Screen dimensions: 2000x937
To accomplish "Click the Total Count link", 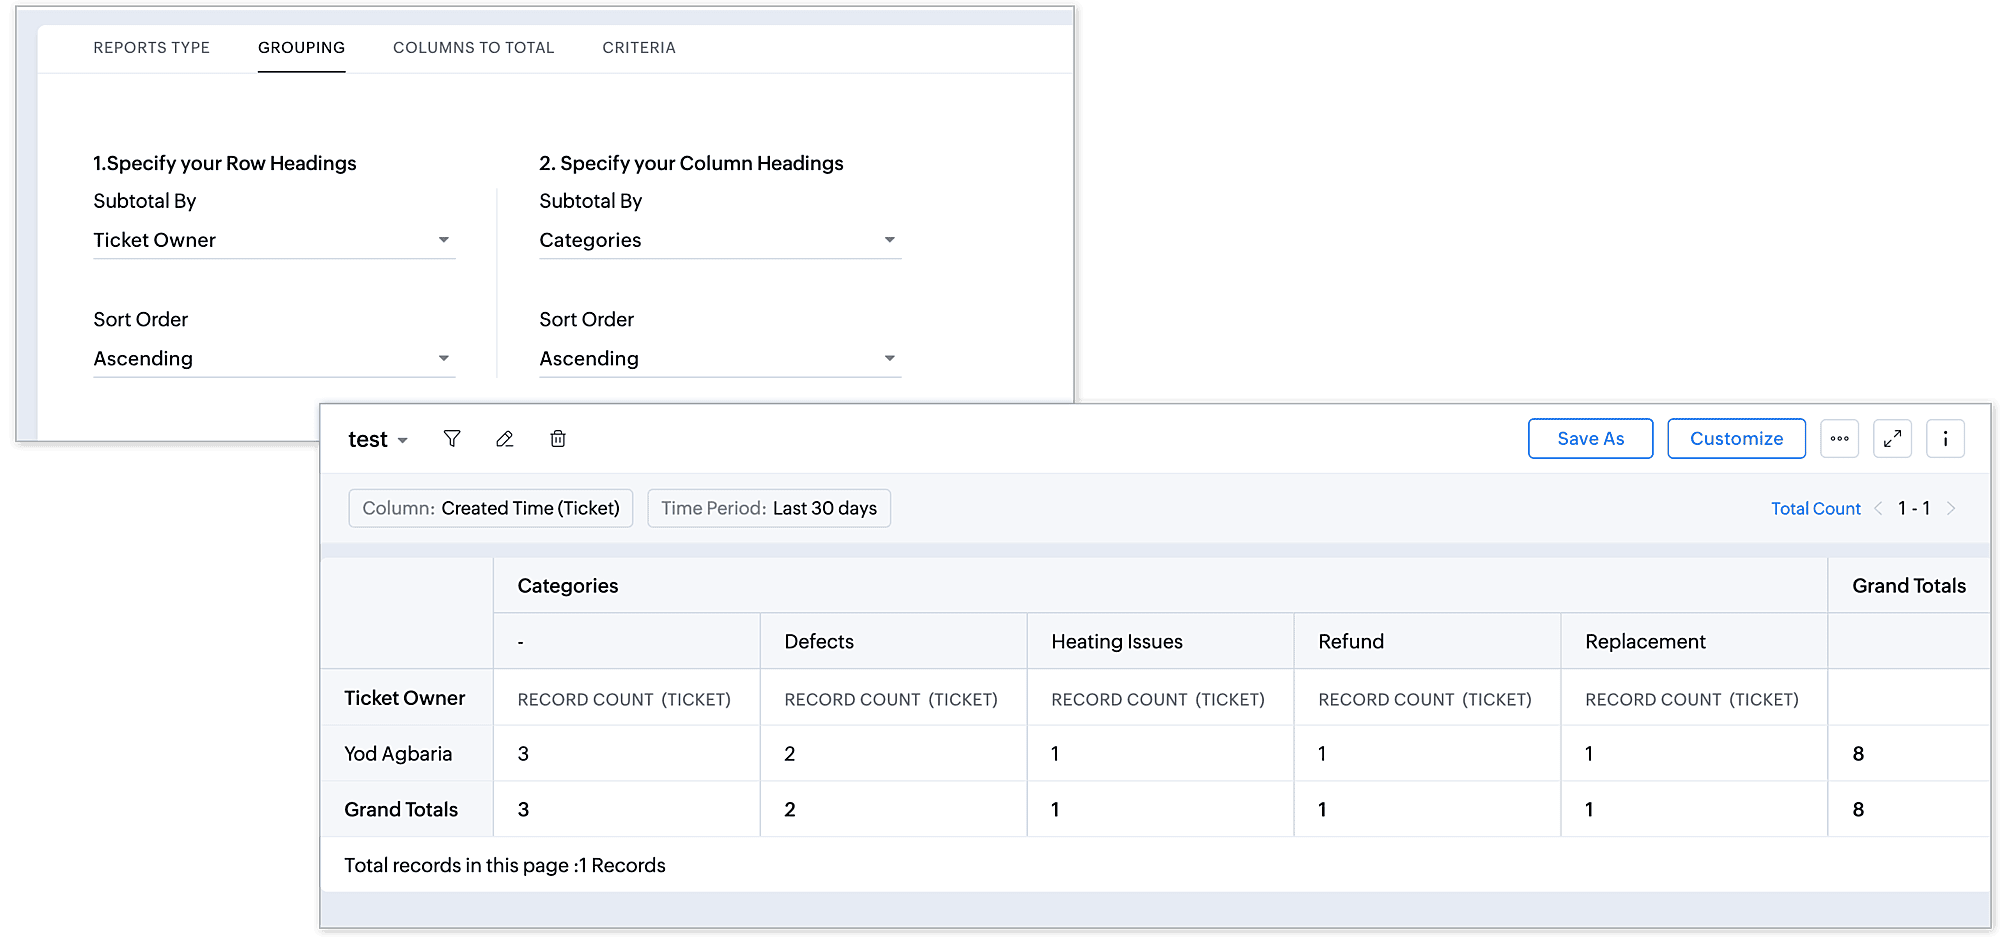I will point(1815,508).
